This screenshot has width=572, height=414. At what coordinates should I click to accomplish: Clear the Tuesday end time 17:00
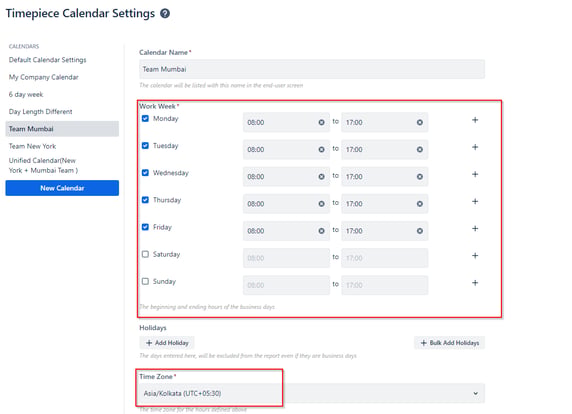coord(420,150)
